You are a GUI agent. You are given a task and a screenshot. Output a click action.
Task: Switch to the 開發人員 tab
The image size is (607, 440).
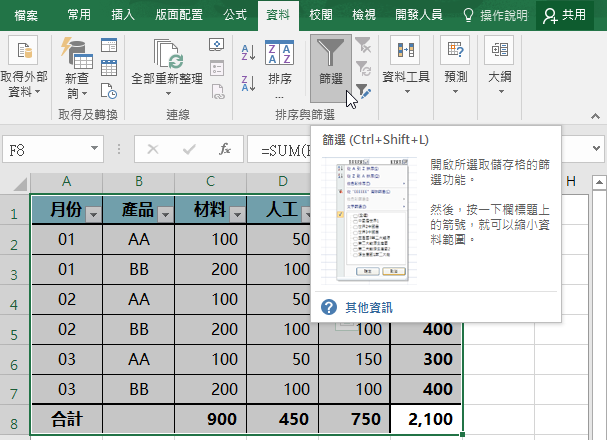(418, 15)
